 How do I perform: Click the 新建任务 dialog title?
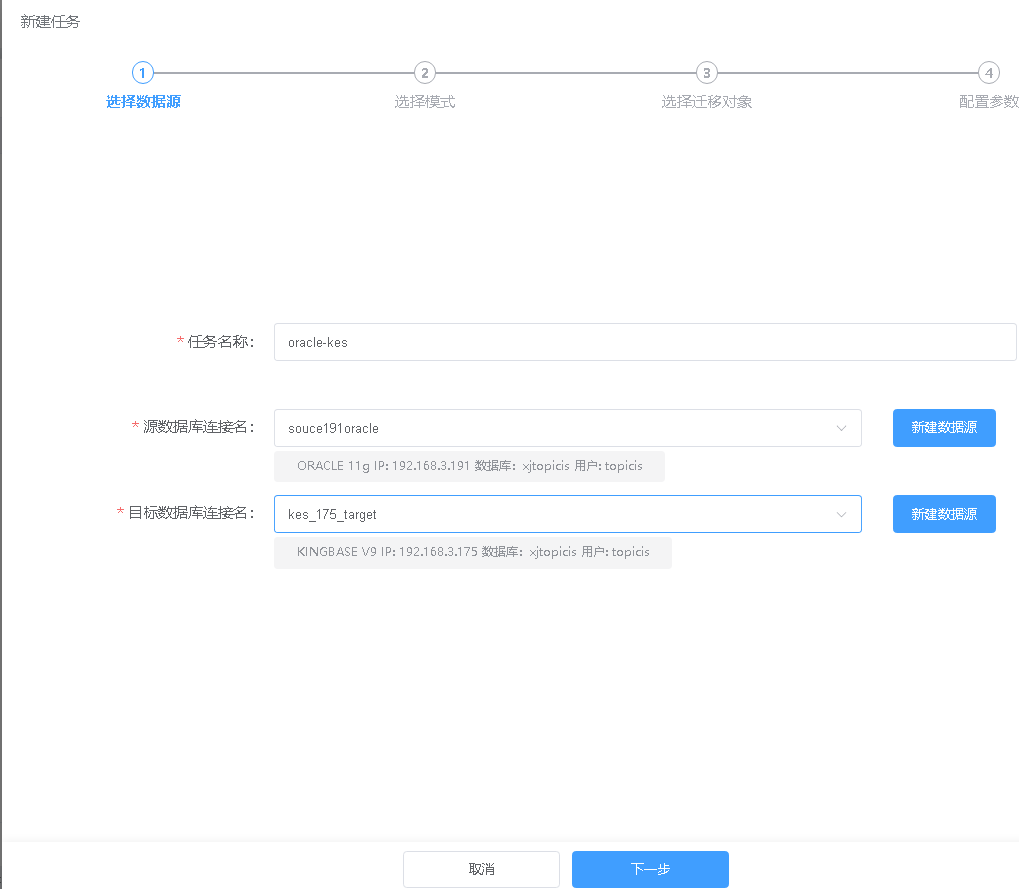click(50, 22)
